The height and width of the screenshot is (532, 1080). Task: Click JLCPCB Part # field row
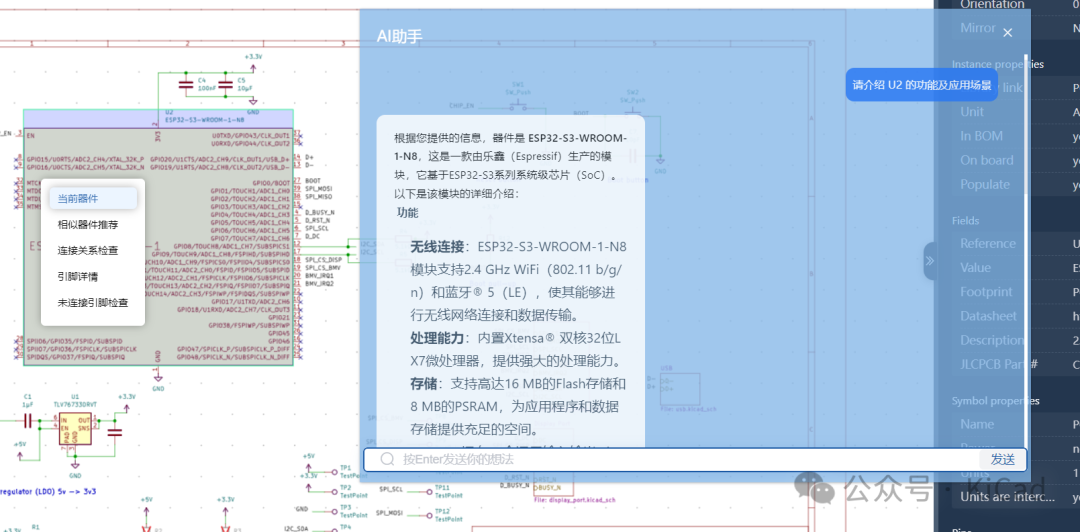pyautogui.click(x=1016, y=364)
